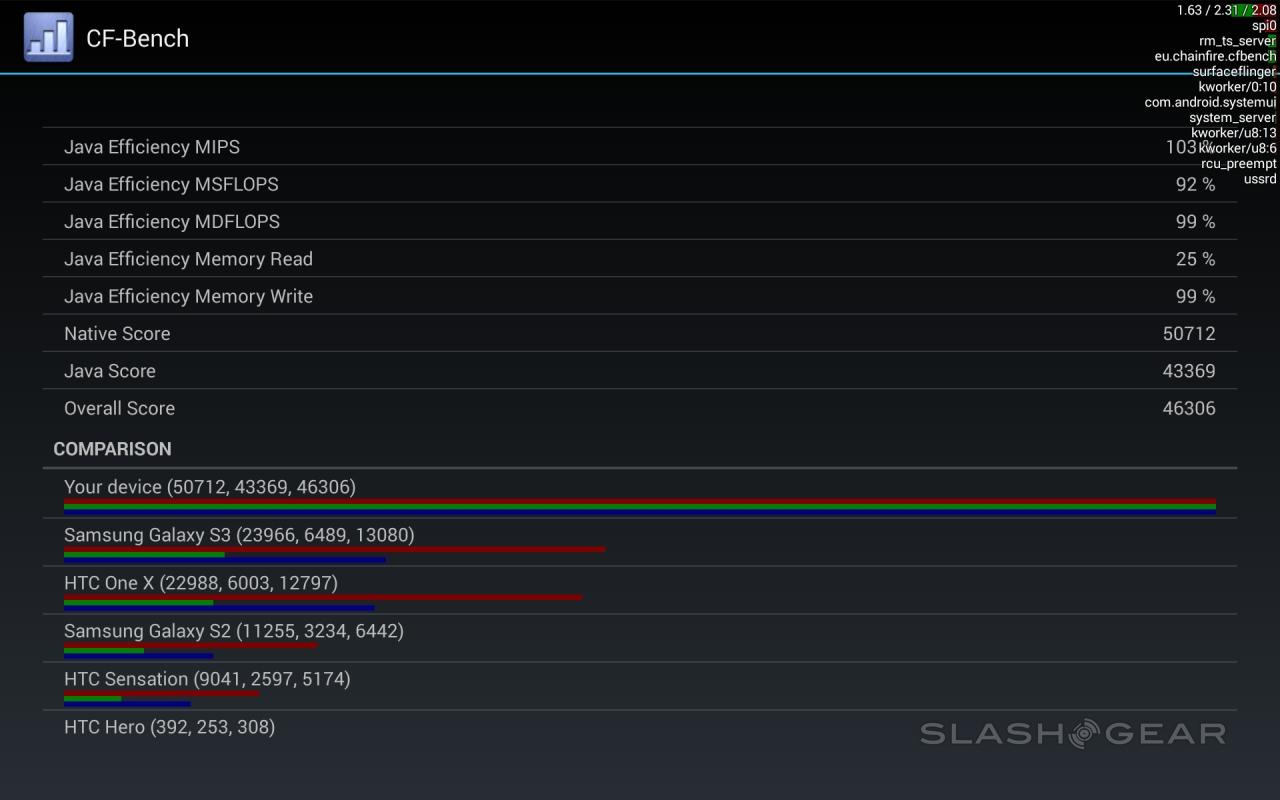
Task: Click the Your device score bar
Action: click(x=640, y=507)
